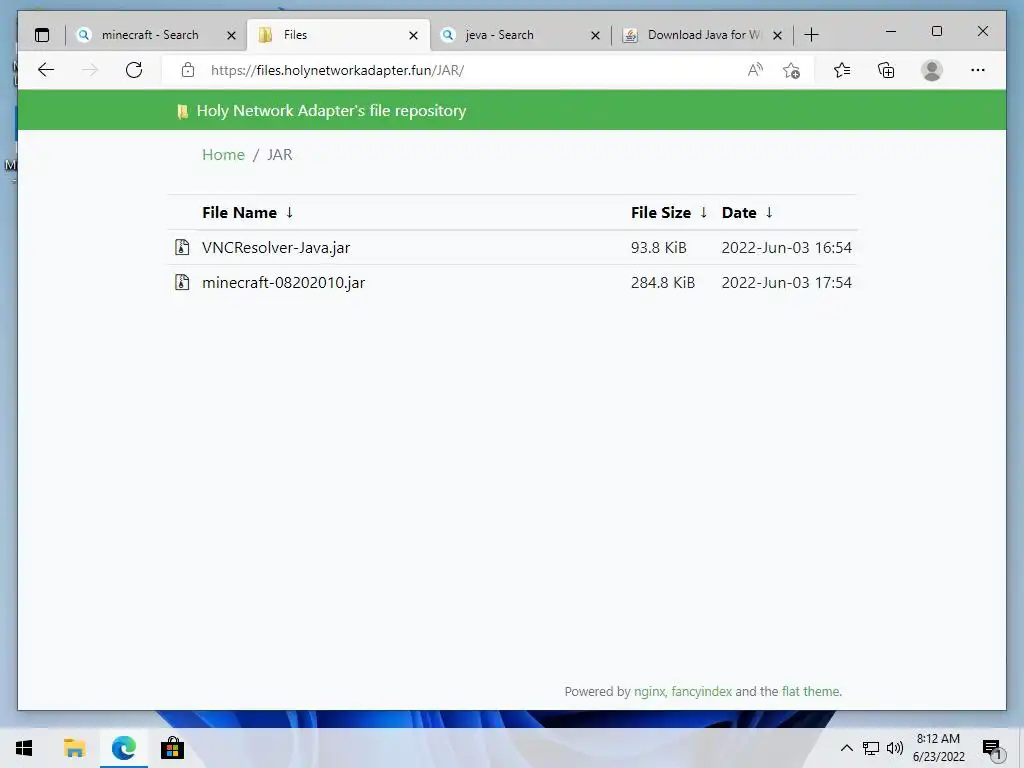Open the taskbar clock and date

[938, 748]
